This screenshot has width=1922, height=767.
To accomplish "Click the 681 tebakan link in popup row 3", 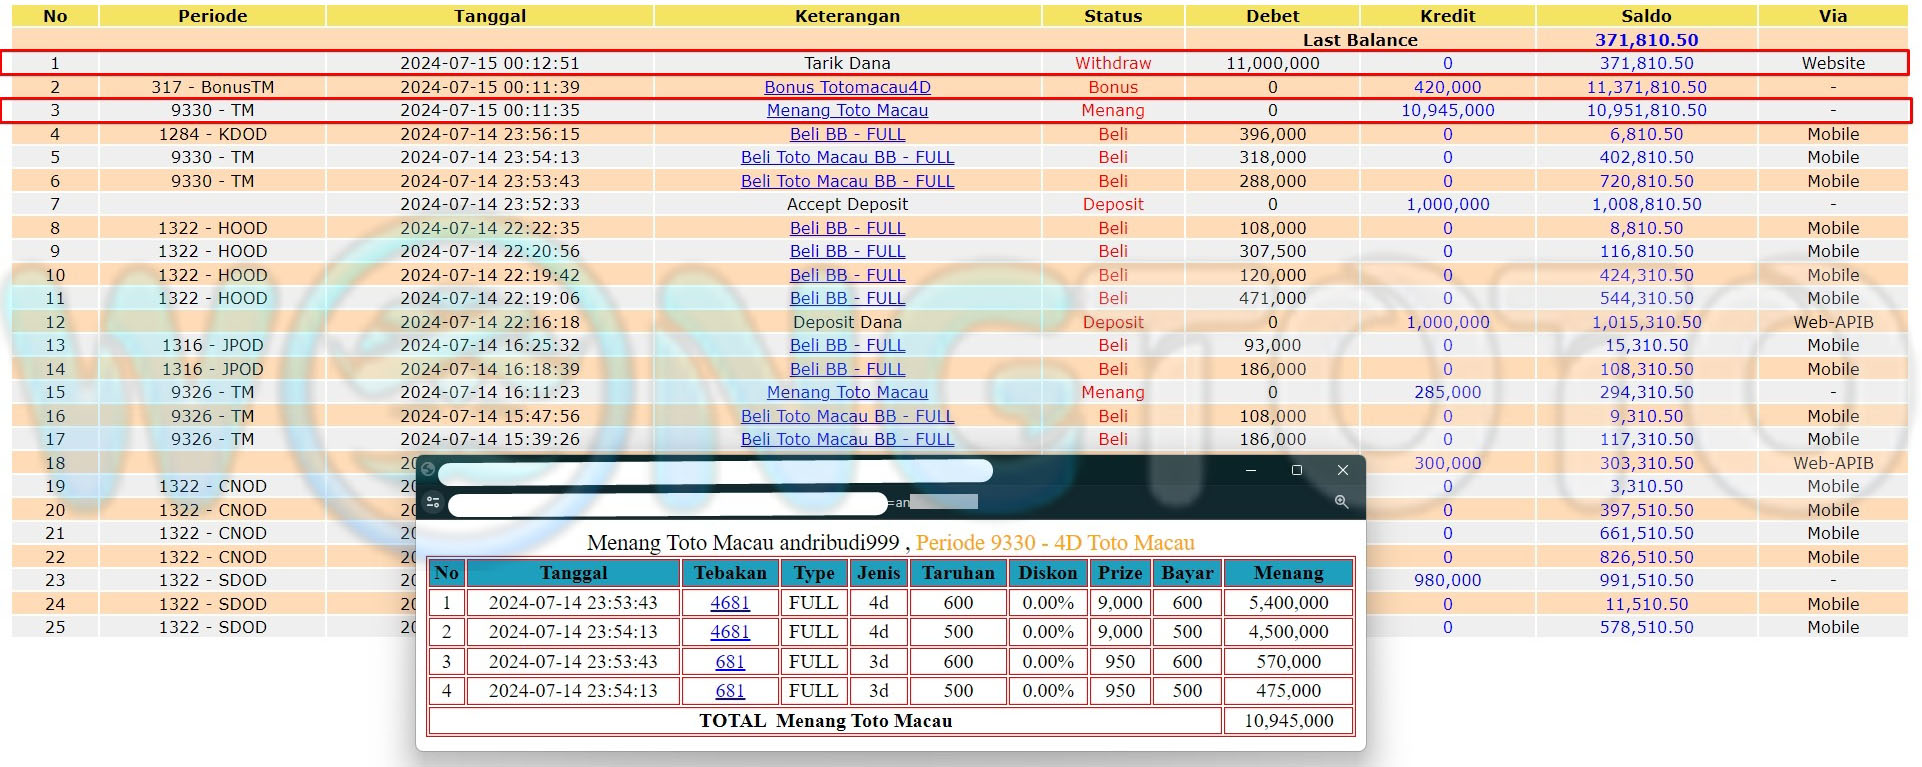I will (x=730, y=662).
